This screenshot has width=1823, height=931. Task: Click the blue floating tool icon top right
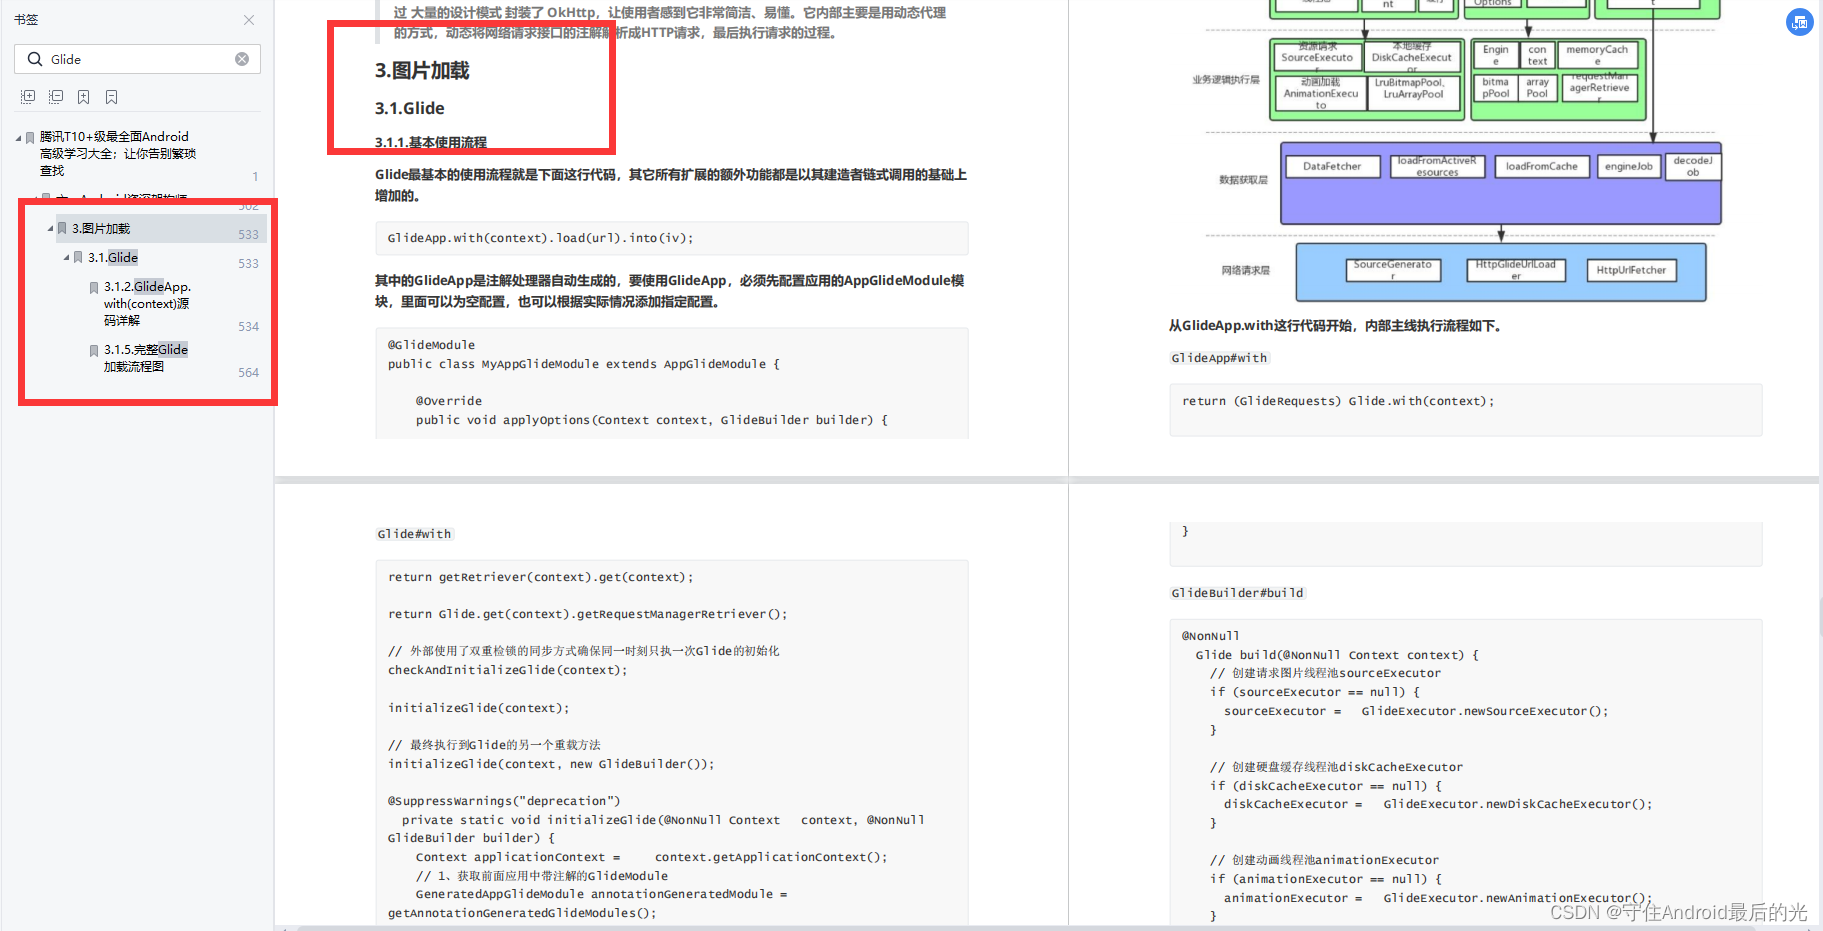coord(1799,22)
